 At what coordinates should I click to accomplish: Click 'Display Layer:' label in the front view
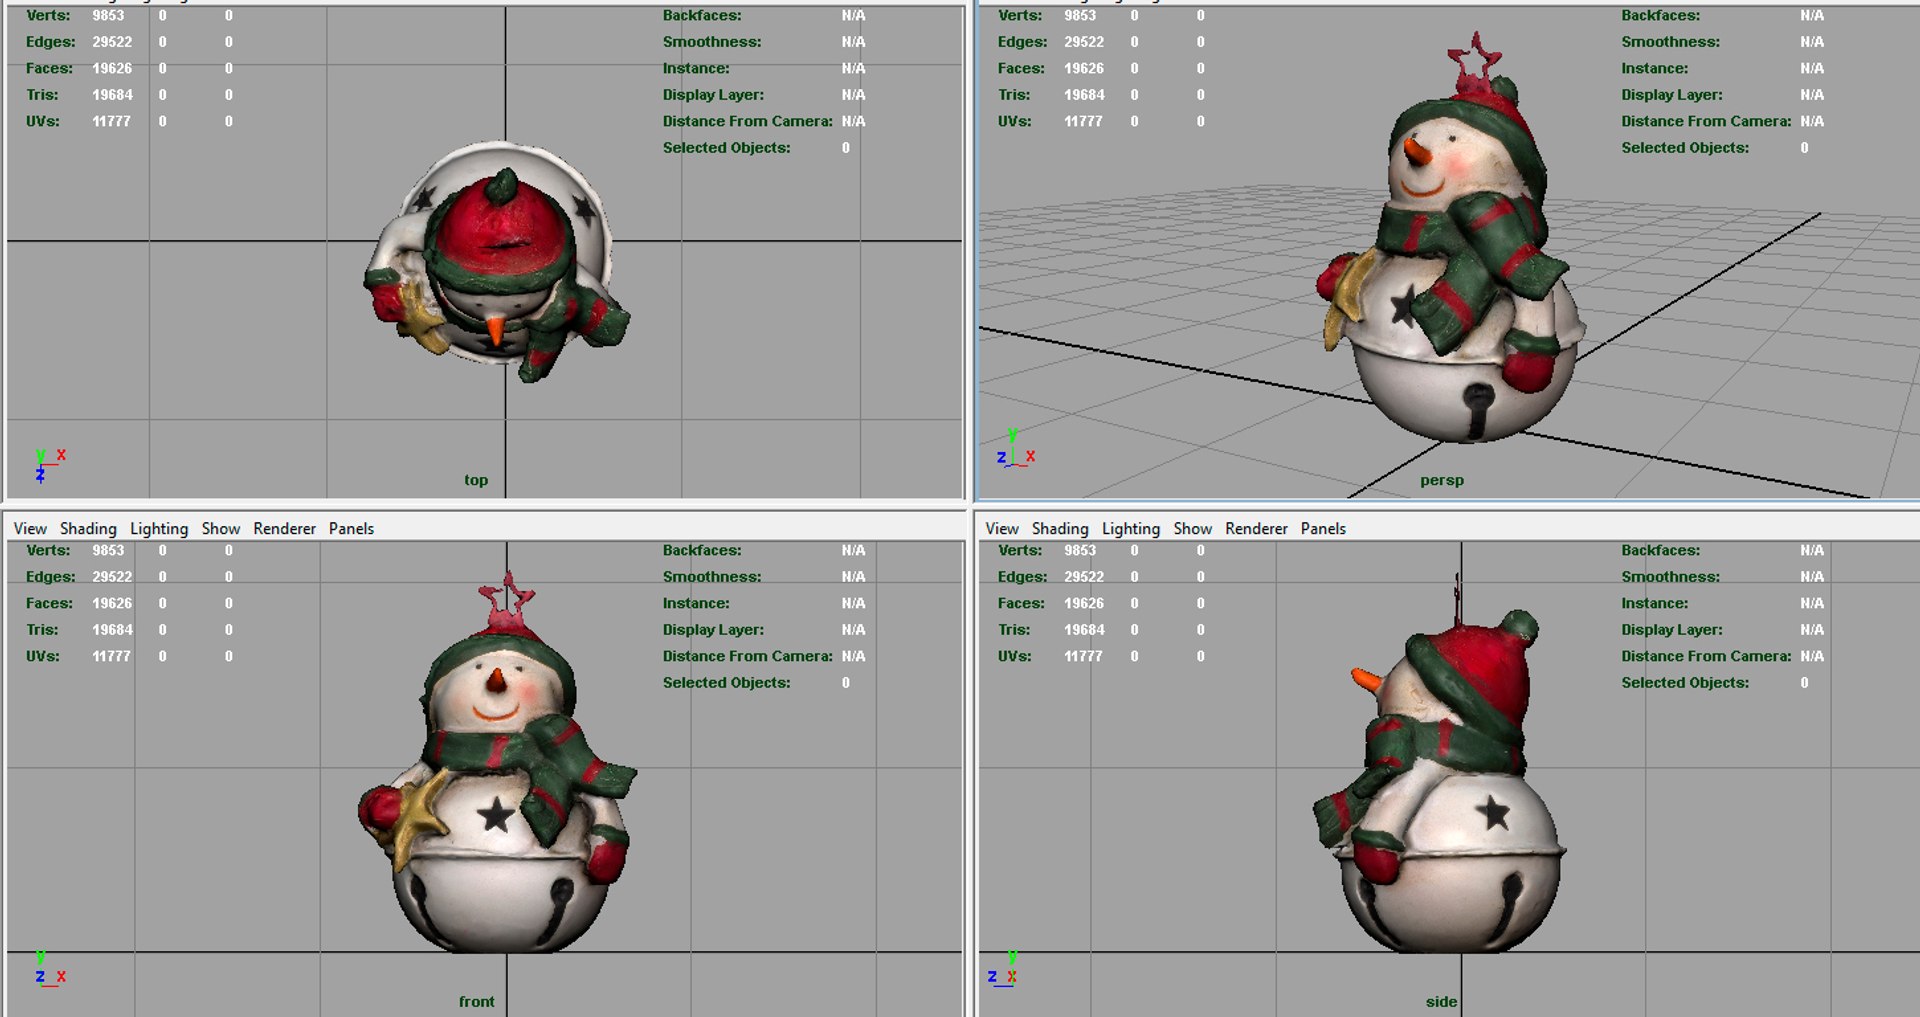tap(713, 629)
